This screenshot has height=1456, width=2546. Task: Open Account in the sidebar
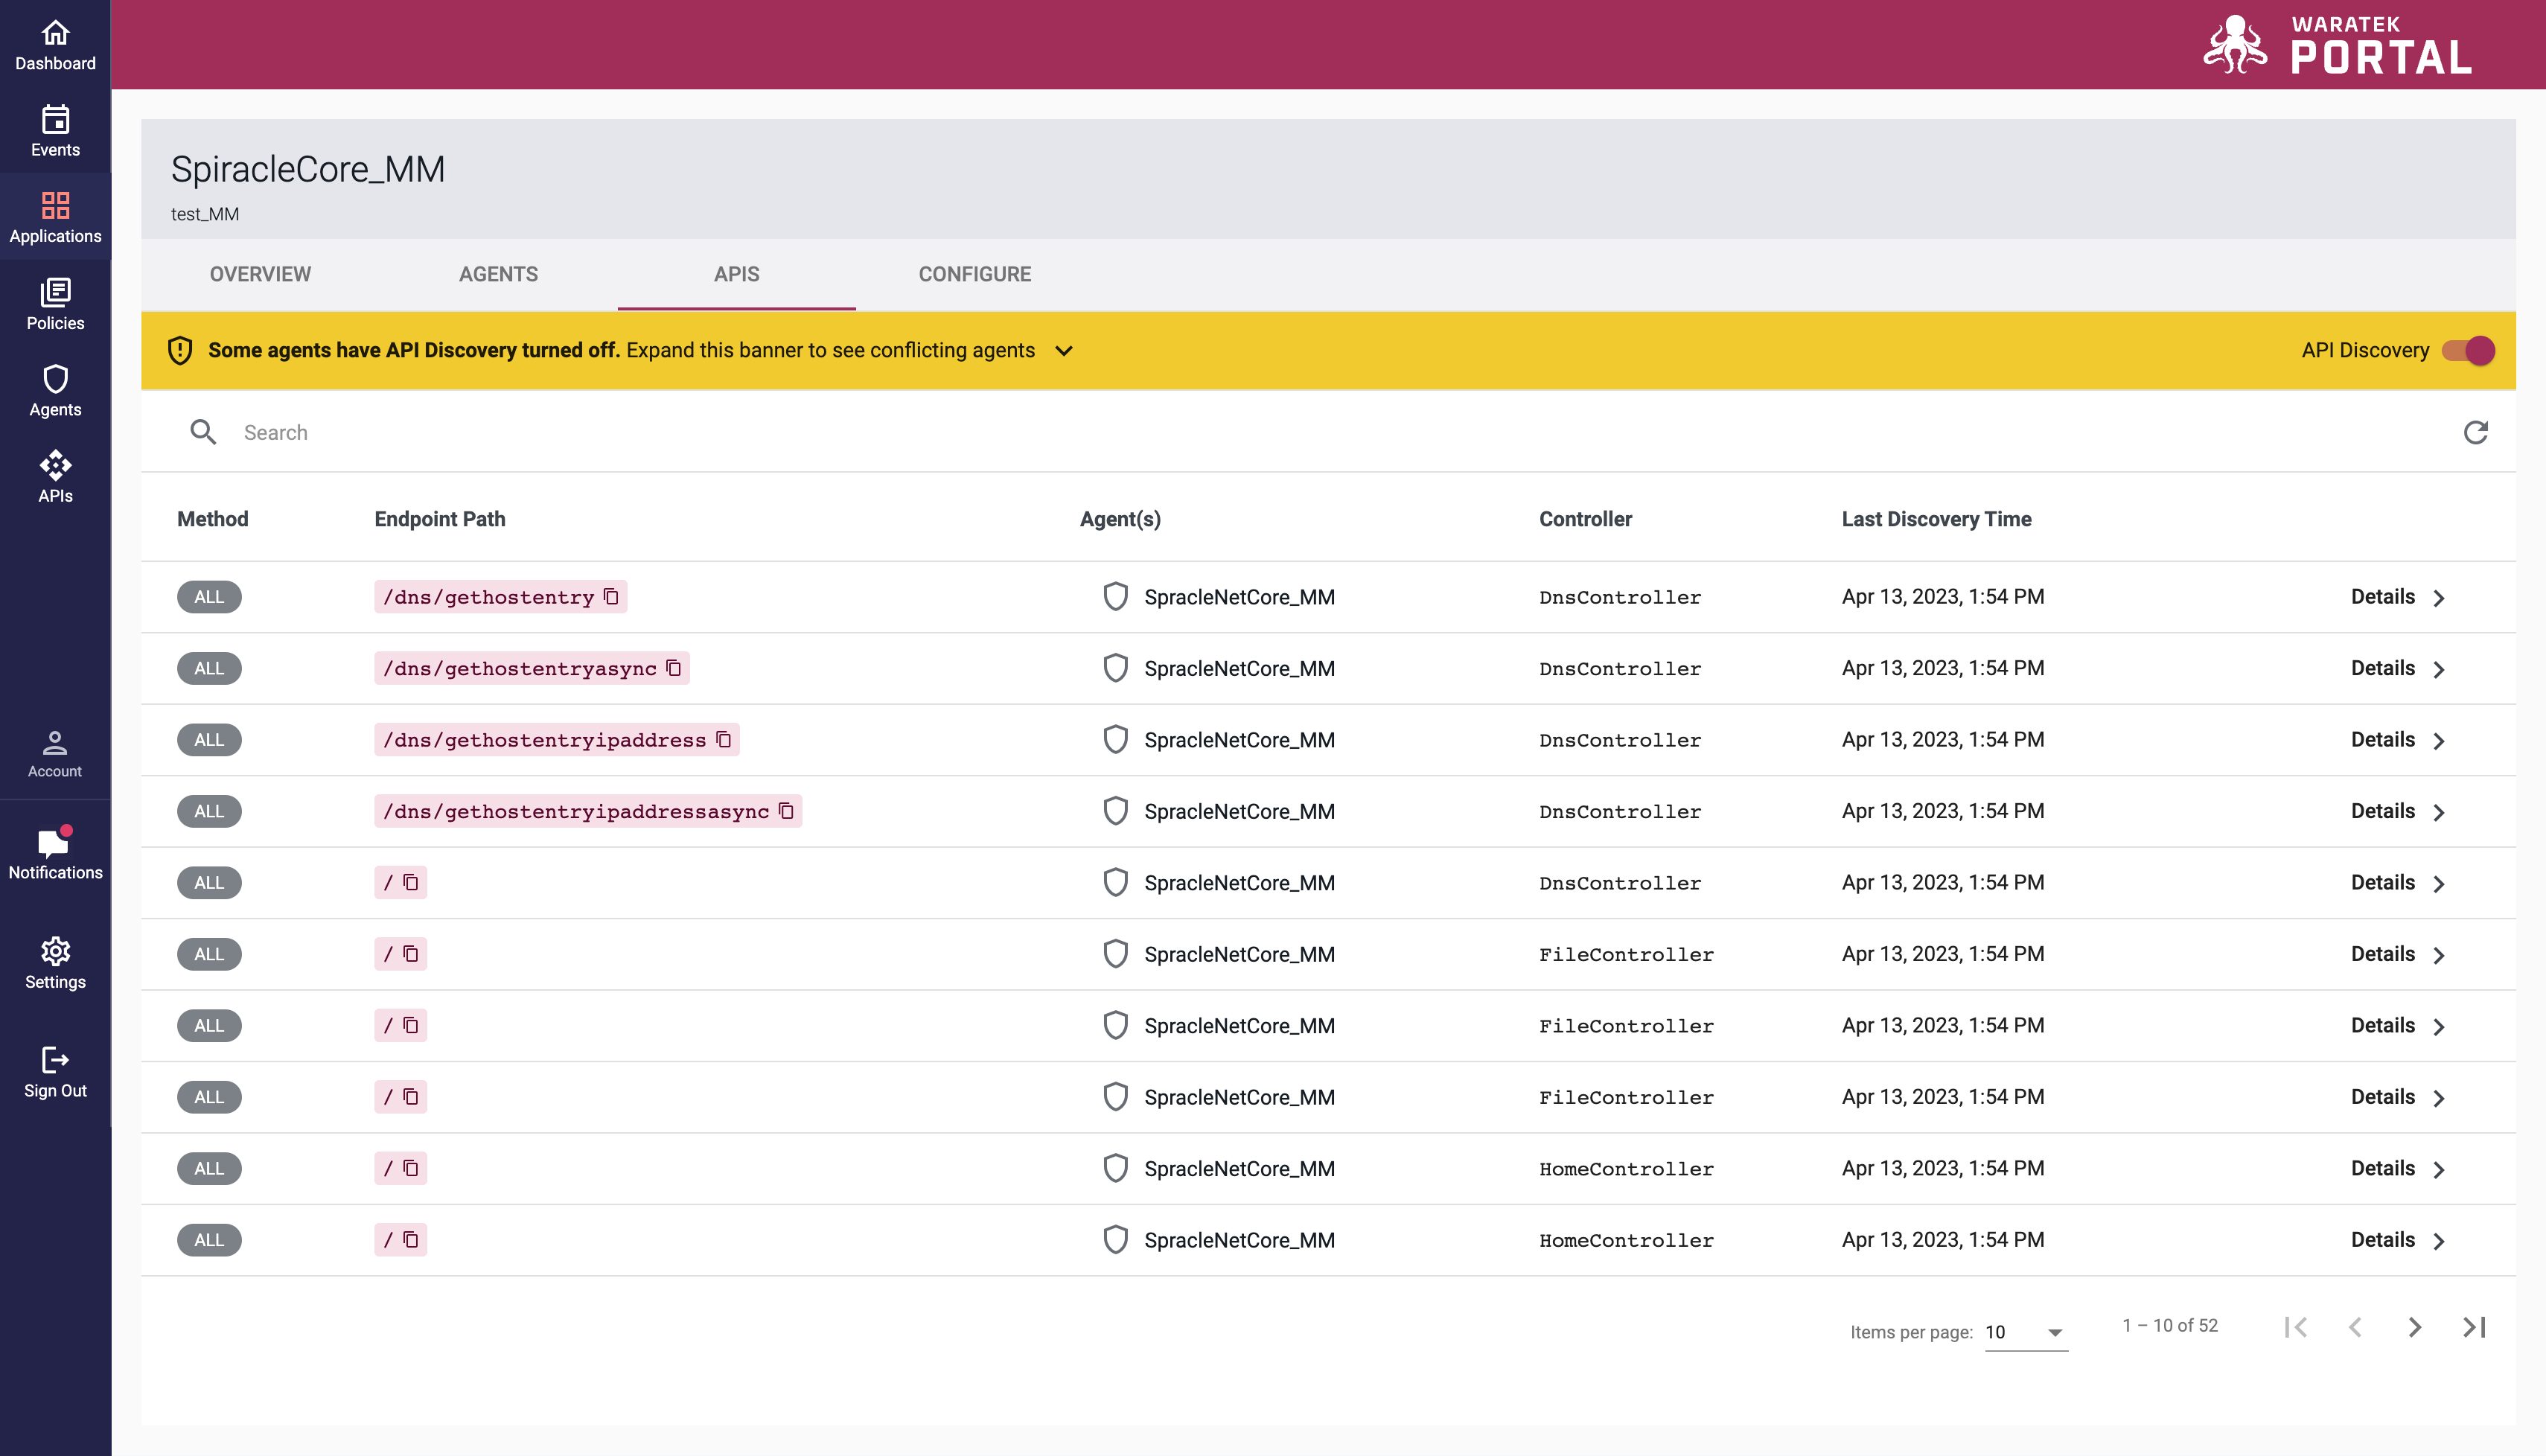coord(55,754)
